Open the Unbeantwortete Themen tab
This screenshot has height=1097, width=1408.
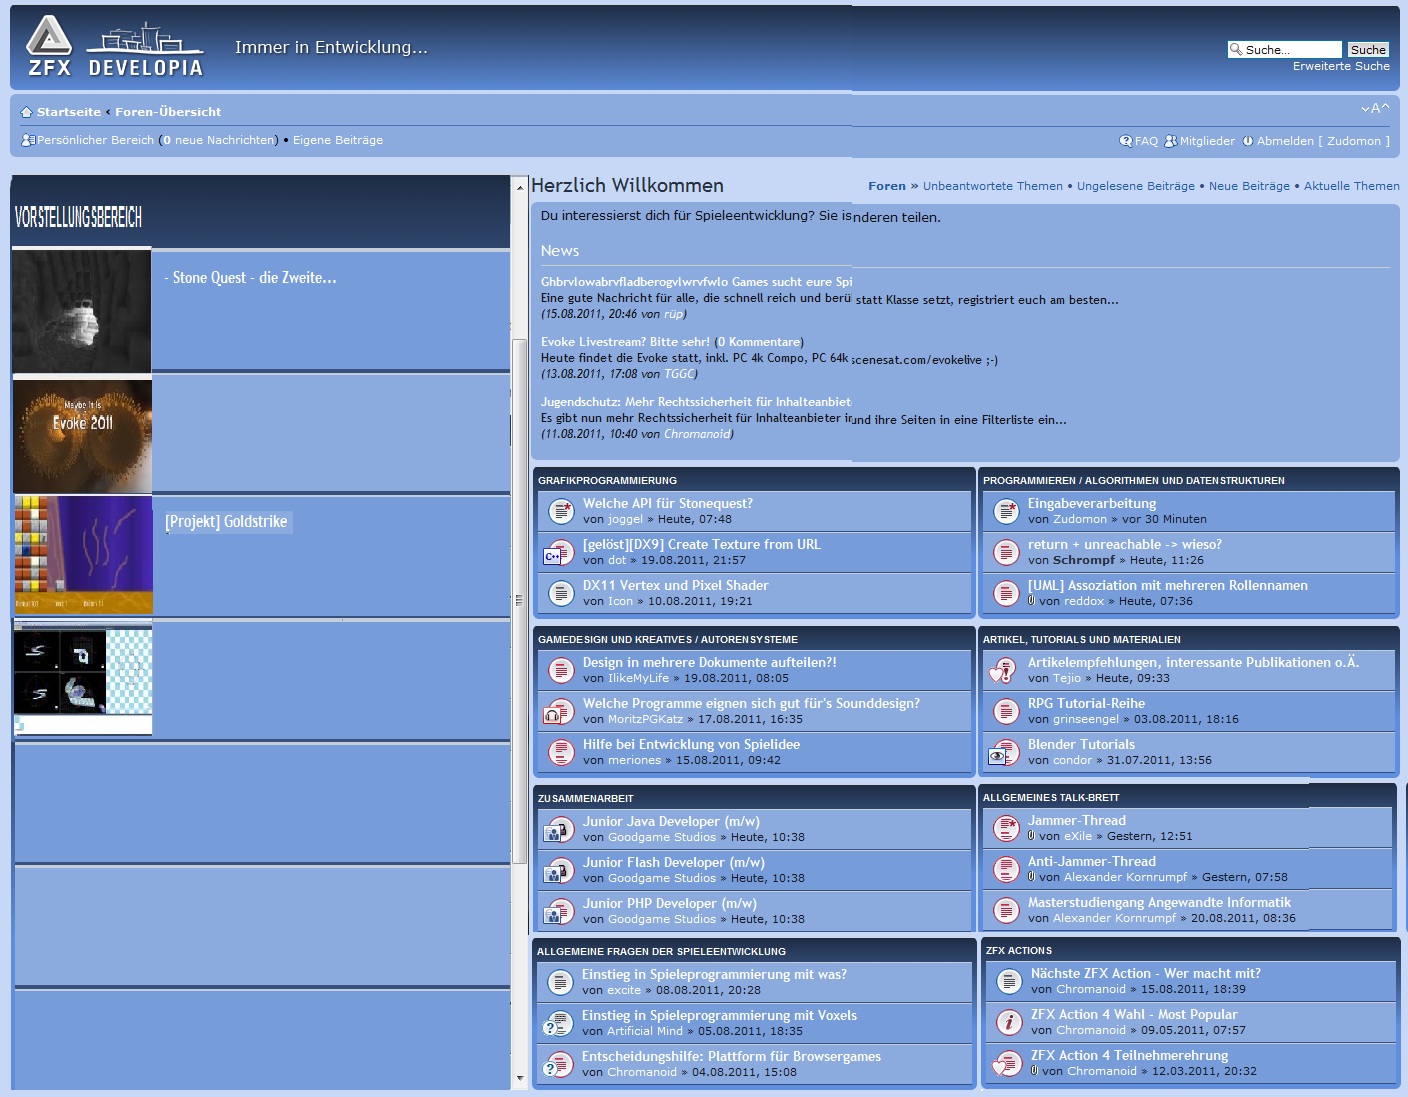point(992,186)
